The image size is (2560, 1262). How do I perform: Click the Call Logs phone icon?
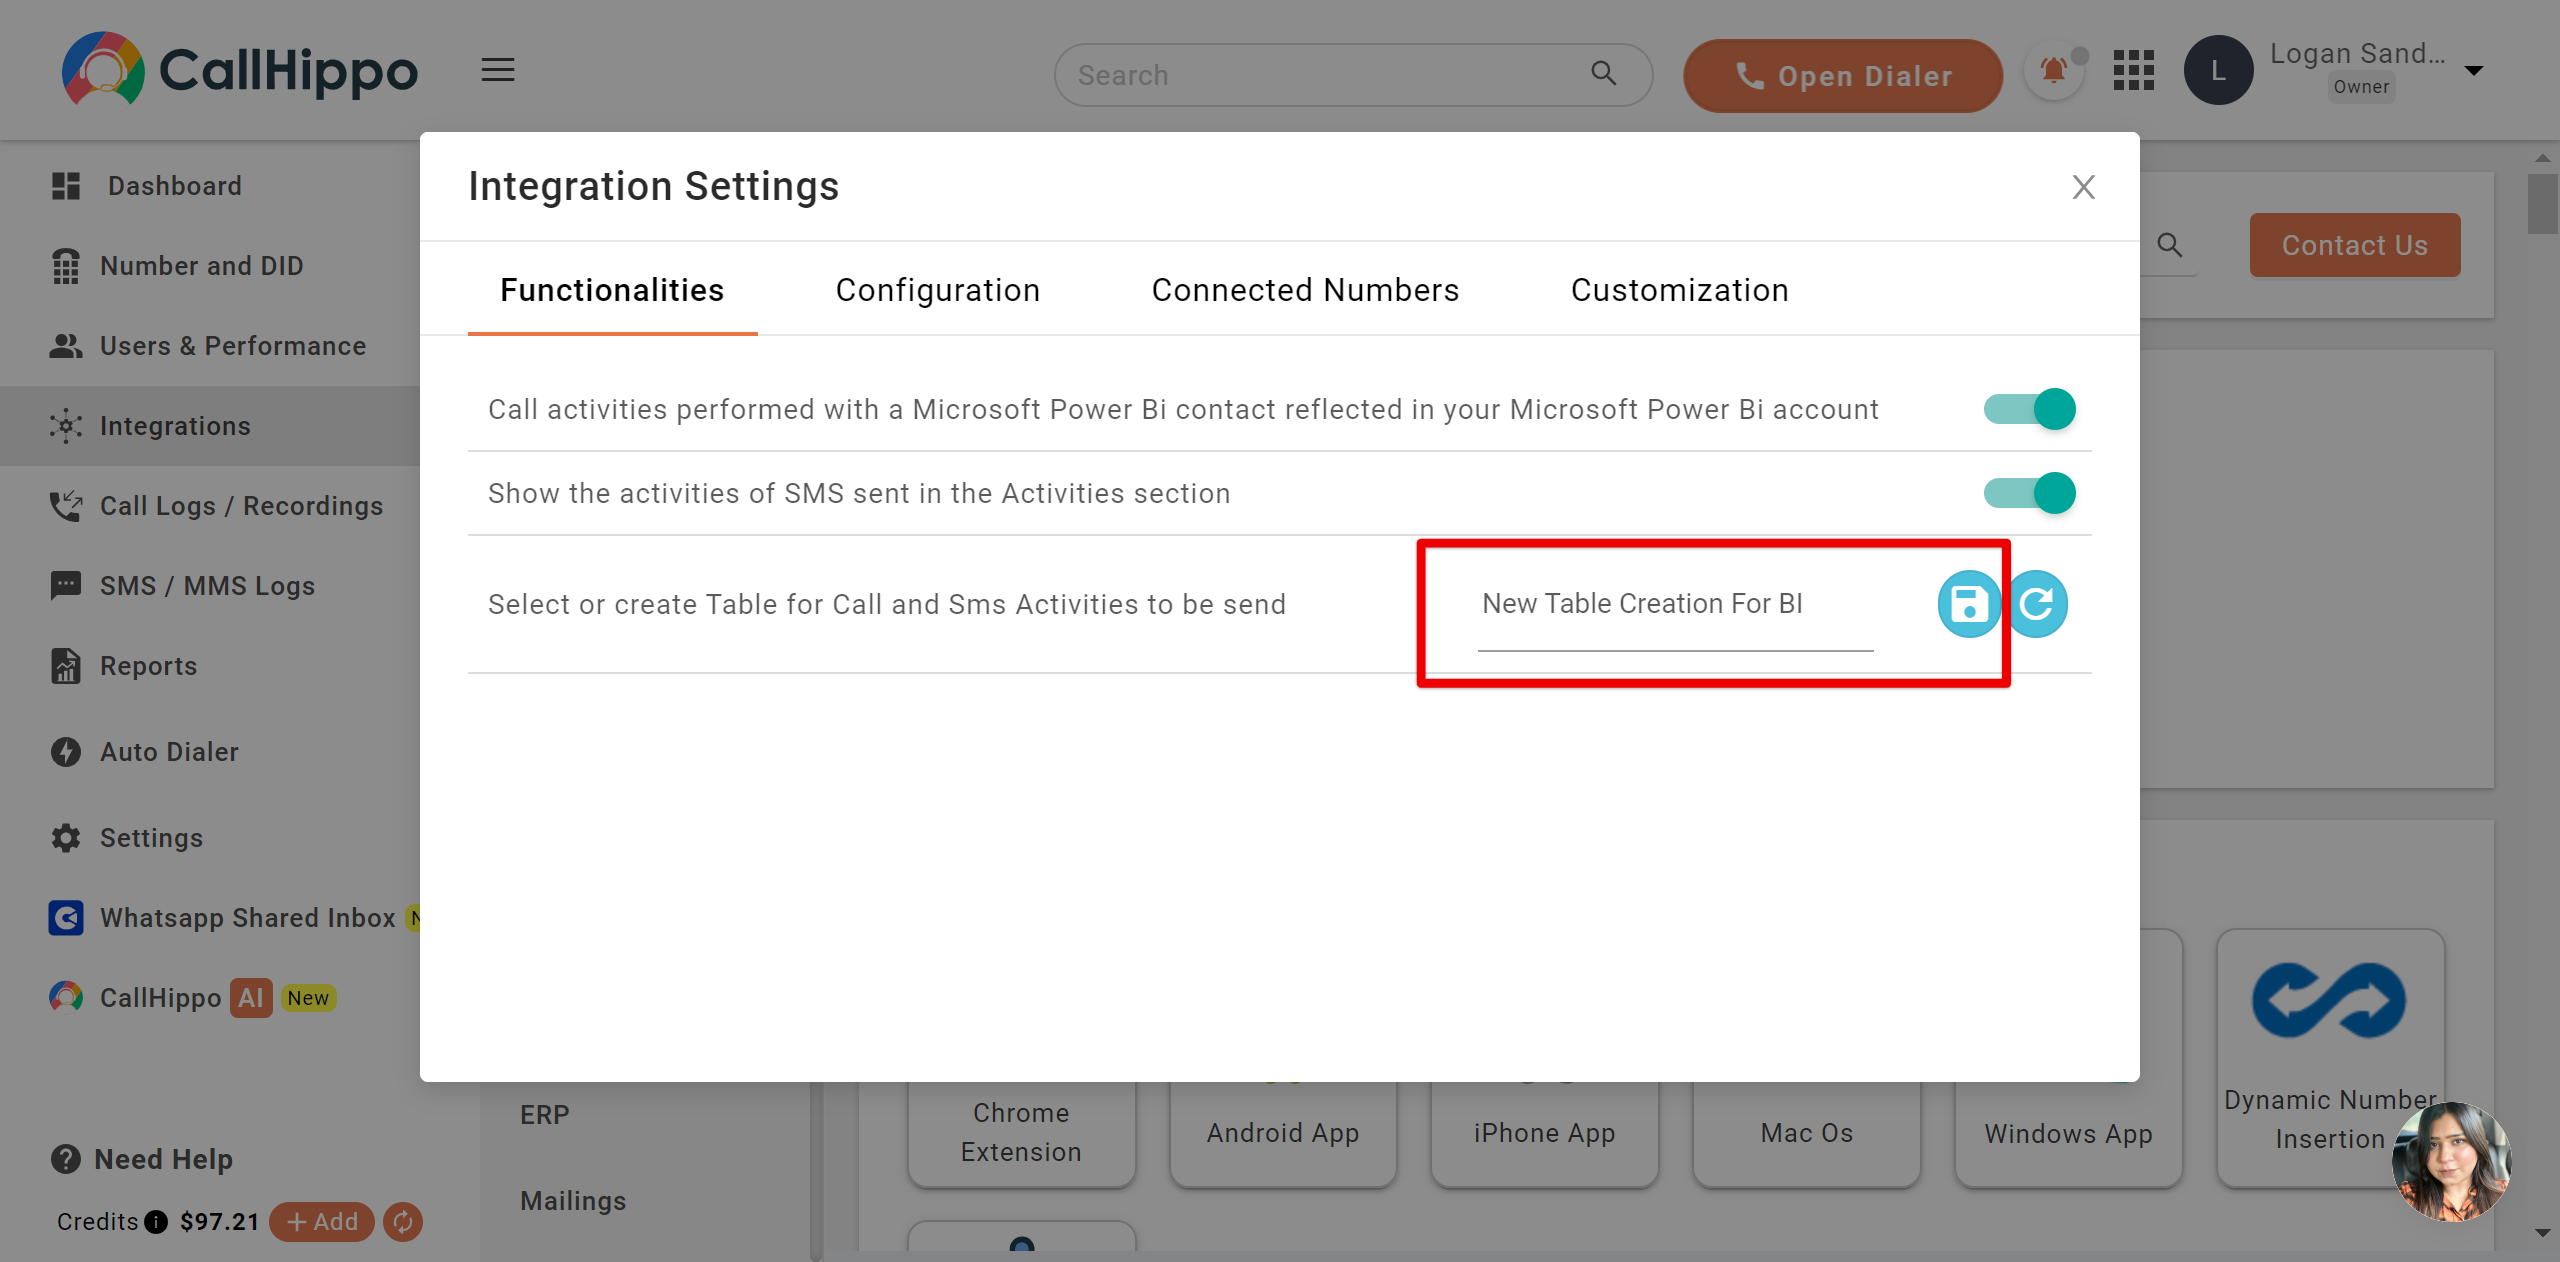point(66,506)
